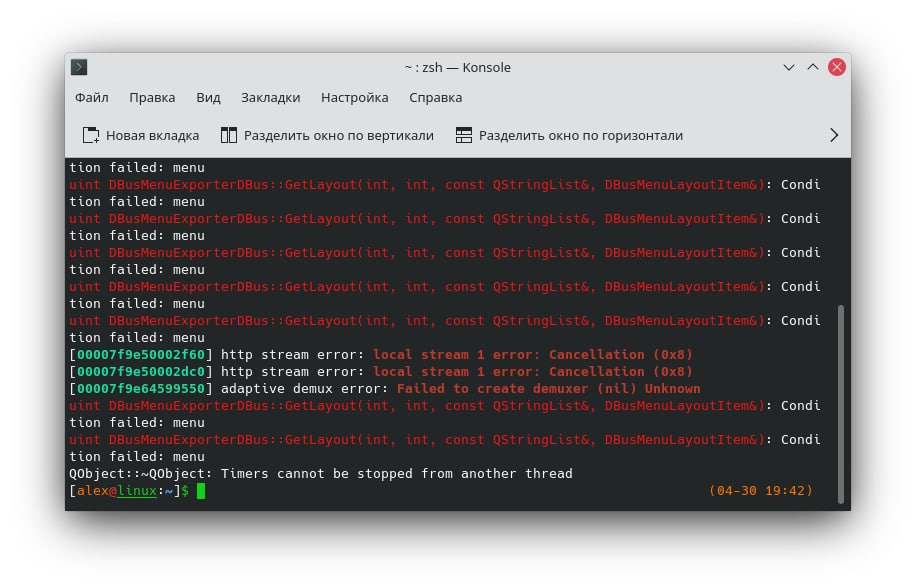Open the Правка menu
This screenshot has height=588, width=916.
(x=152, y=98)
